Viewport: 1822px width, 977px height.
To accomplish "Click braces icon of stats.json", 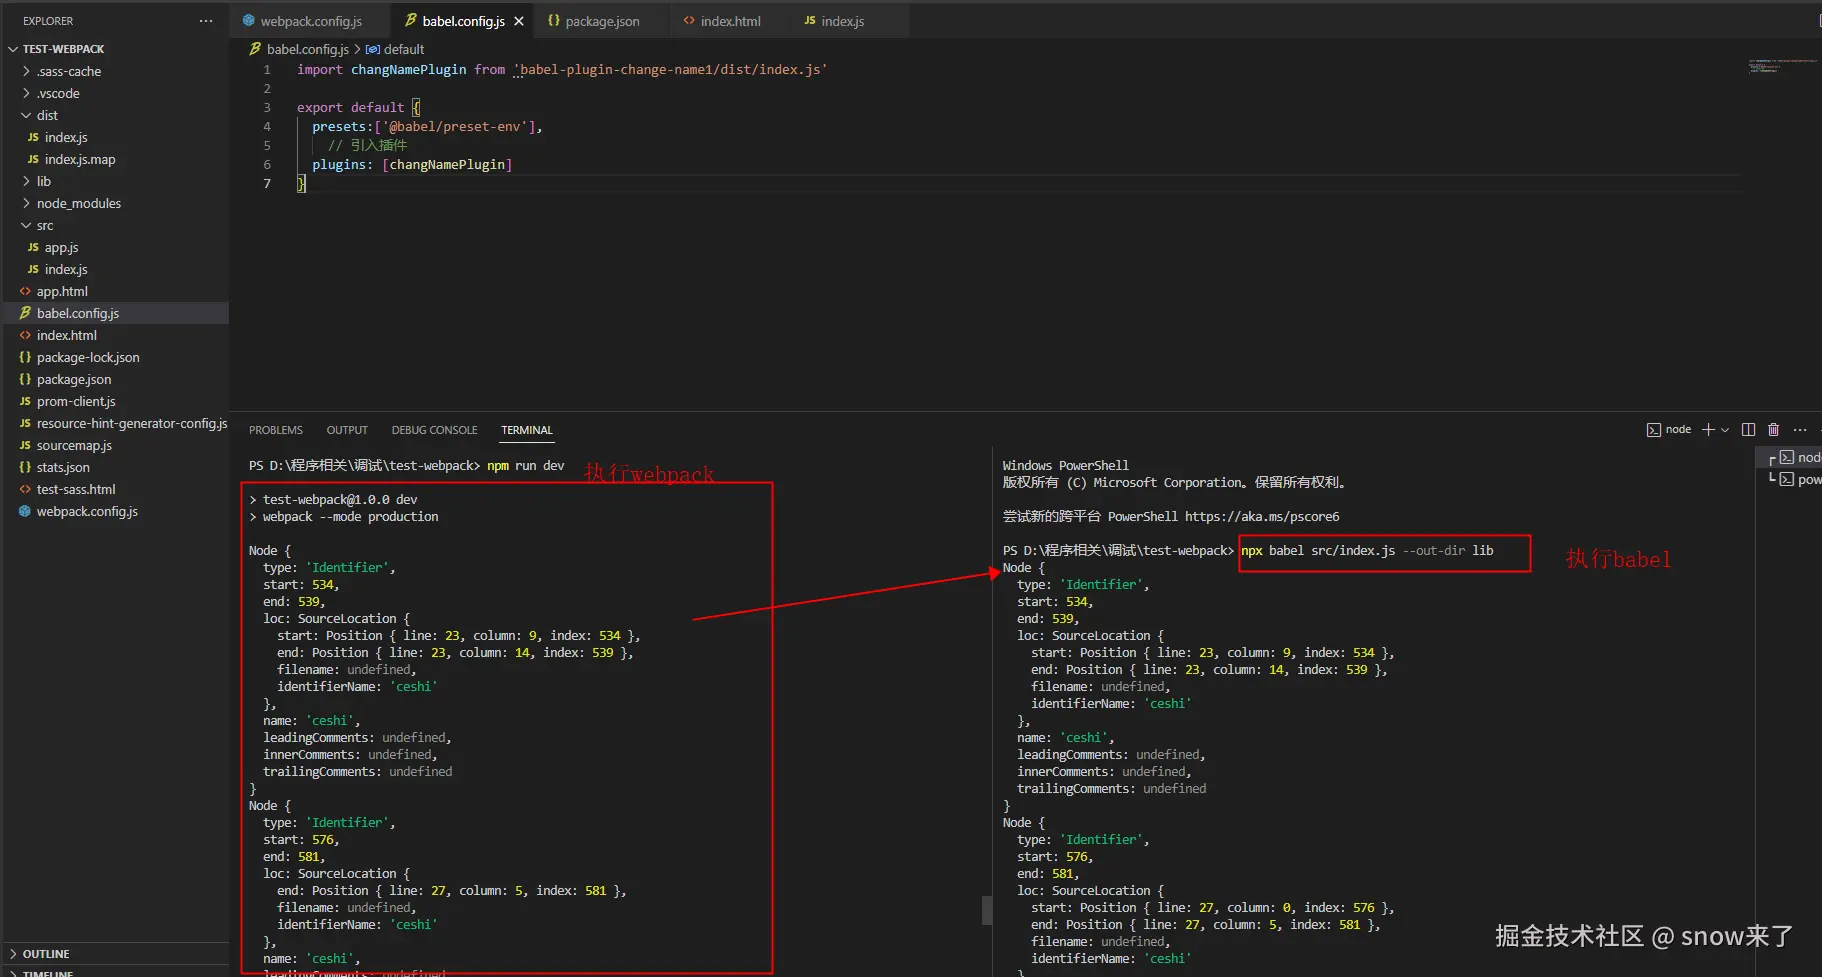I will (25, 467).
